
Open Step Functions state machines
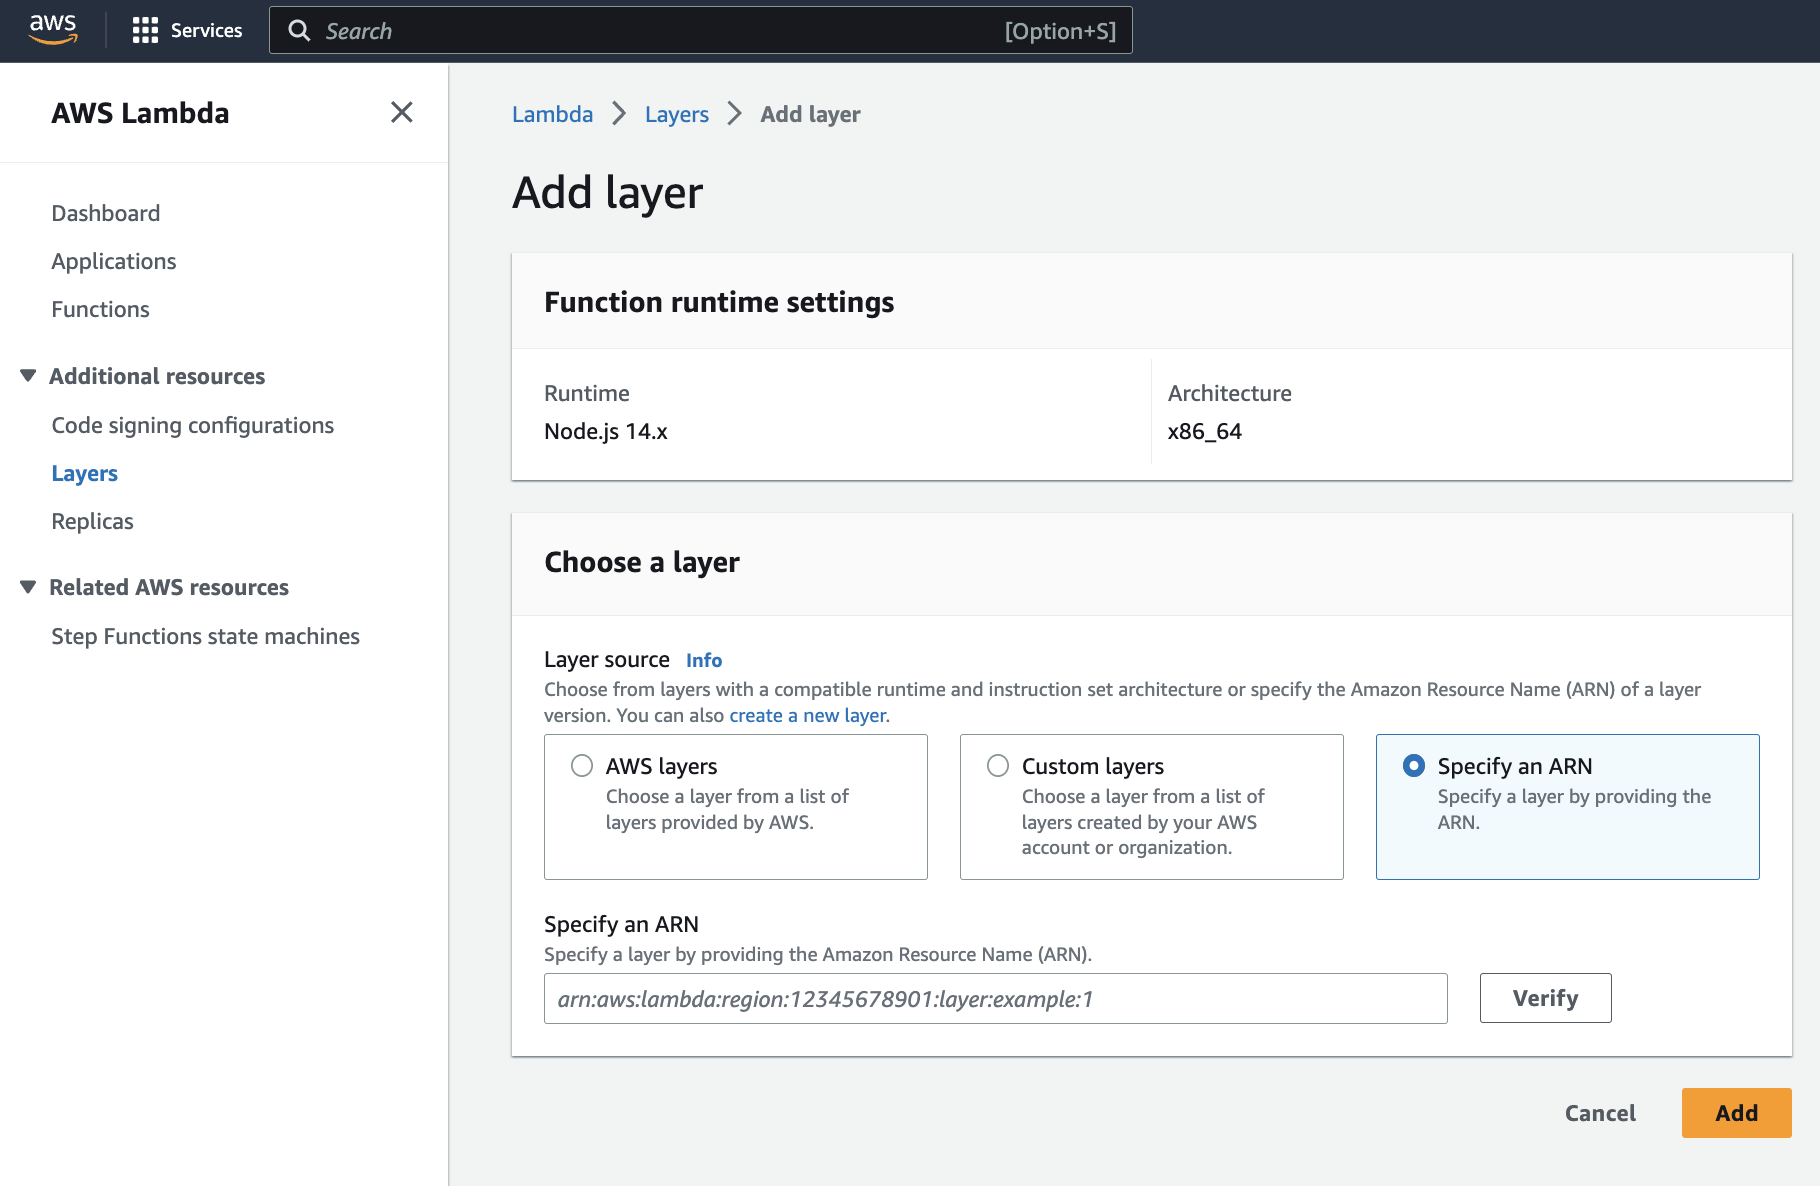click(206, 636)
